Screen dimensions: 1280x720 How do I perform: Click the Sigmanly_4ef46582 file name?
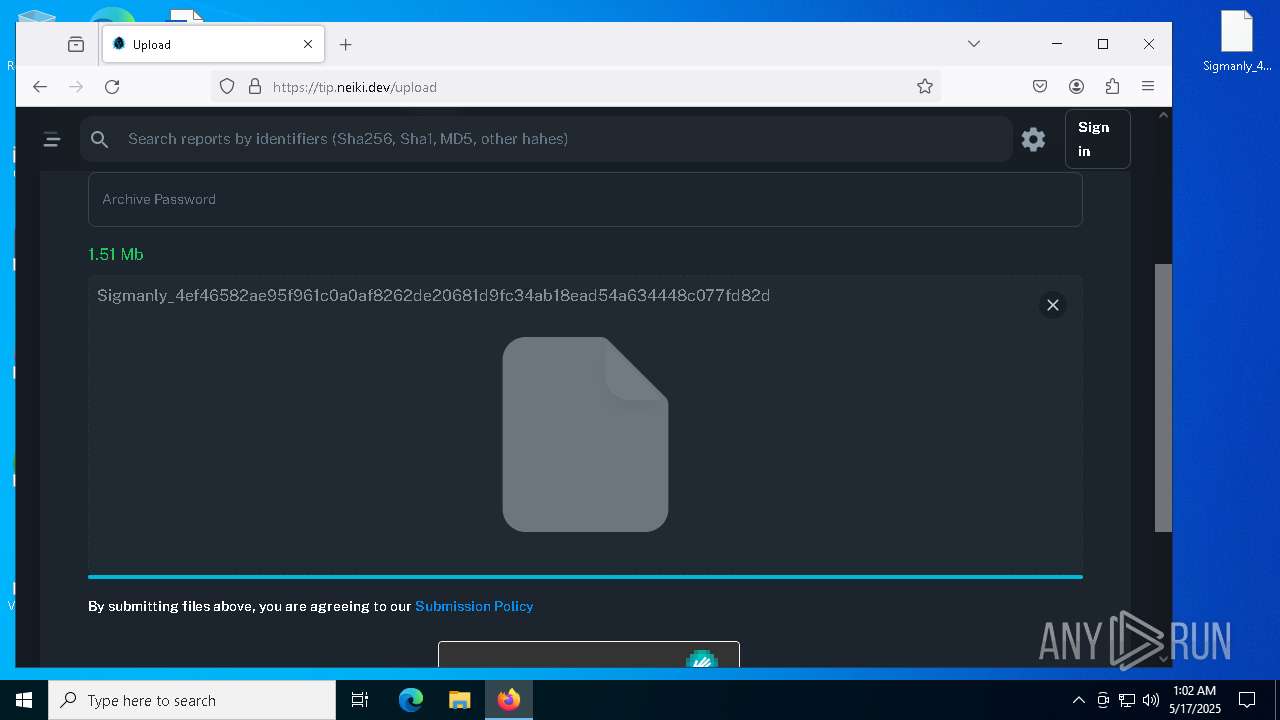click(433, 295)
